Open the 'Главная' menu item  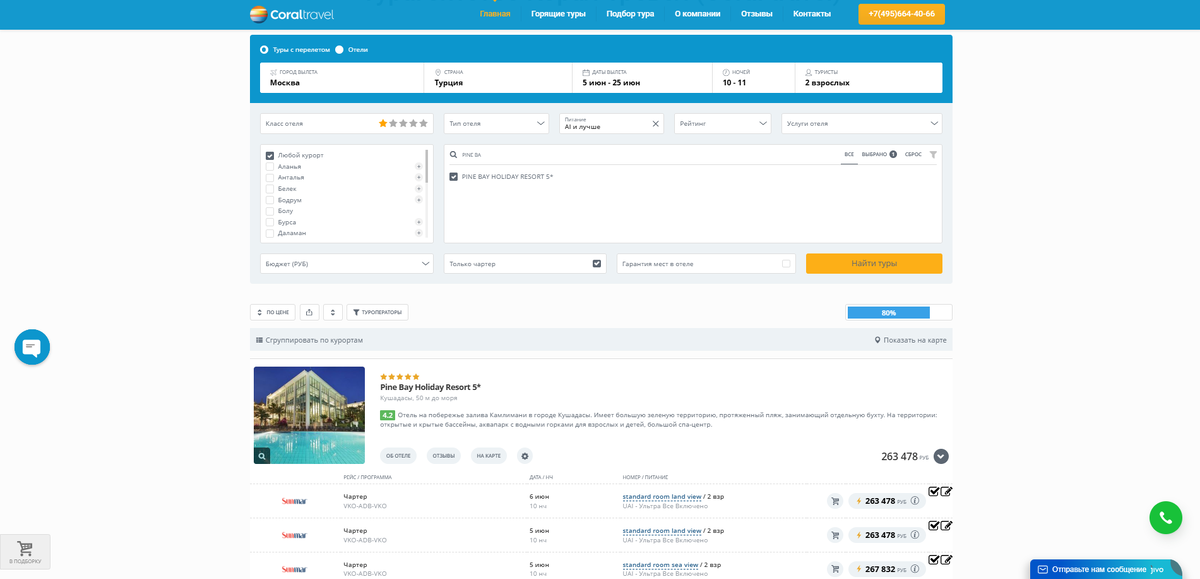pyautogui.click(x=495, y=14)
